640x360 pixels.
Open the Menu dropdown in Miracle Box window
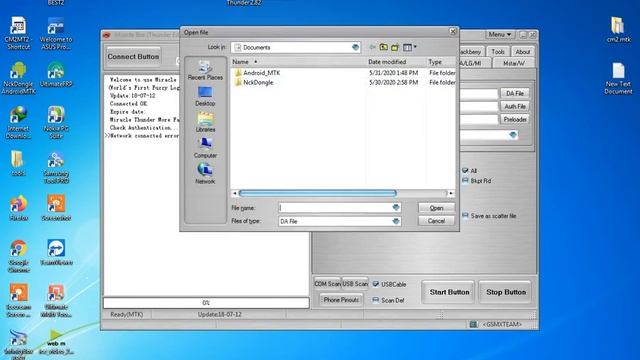pos(499,35)
